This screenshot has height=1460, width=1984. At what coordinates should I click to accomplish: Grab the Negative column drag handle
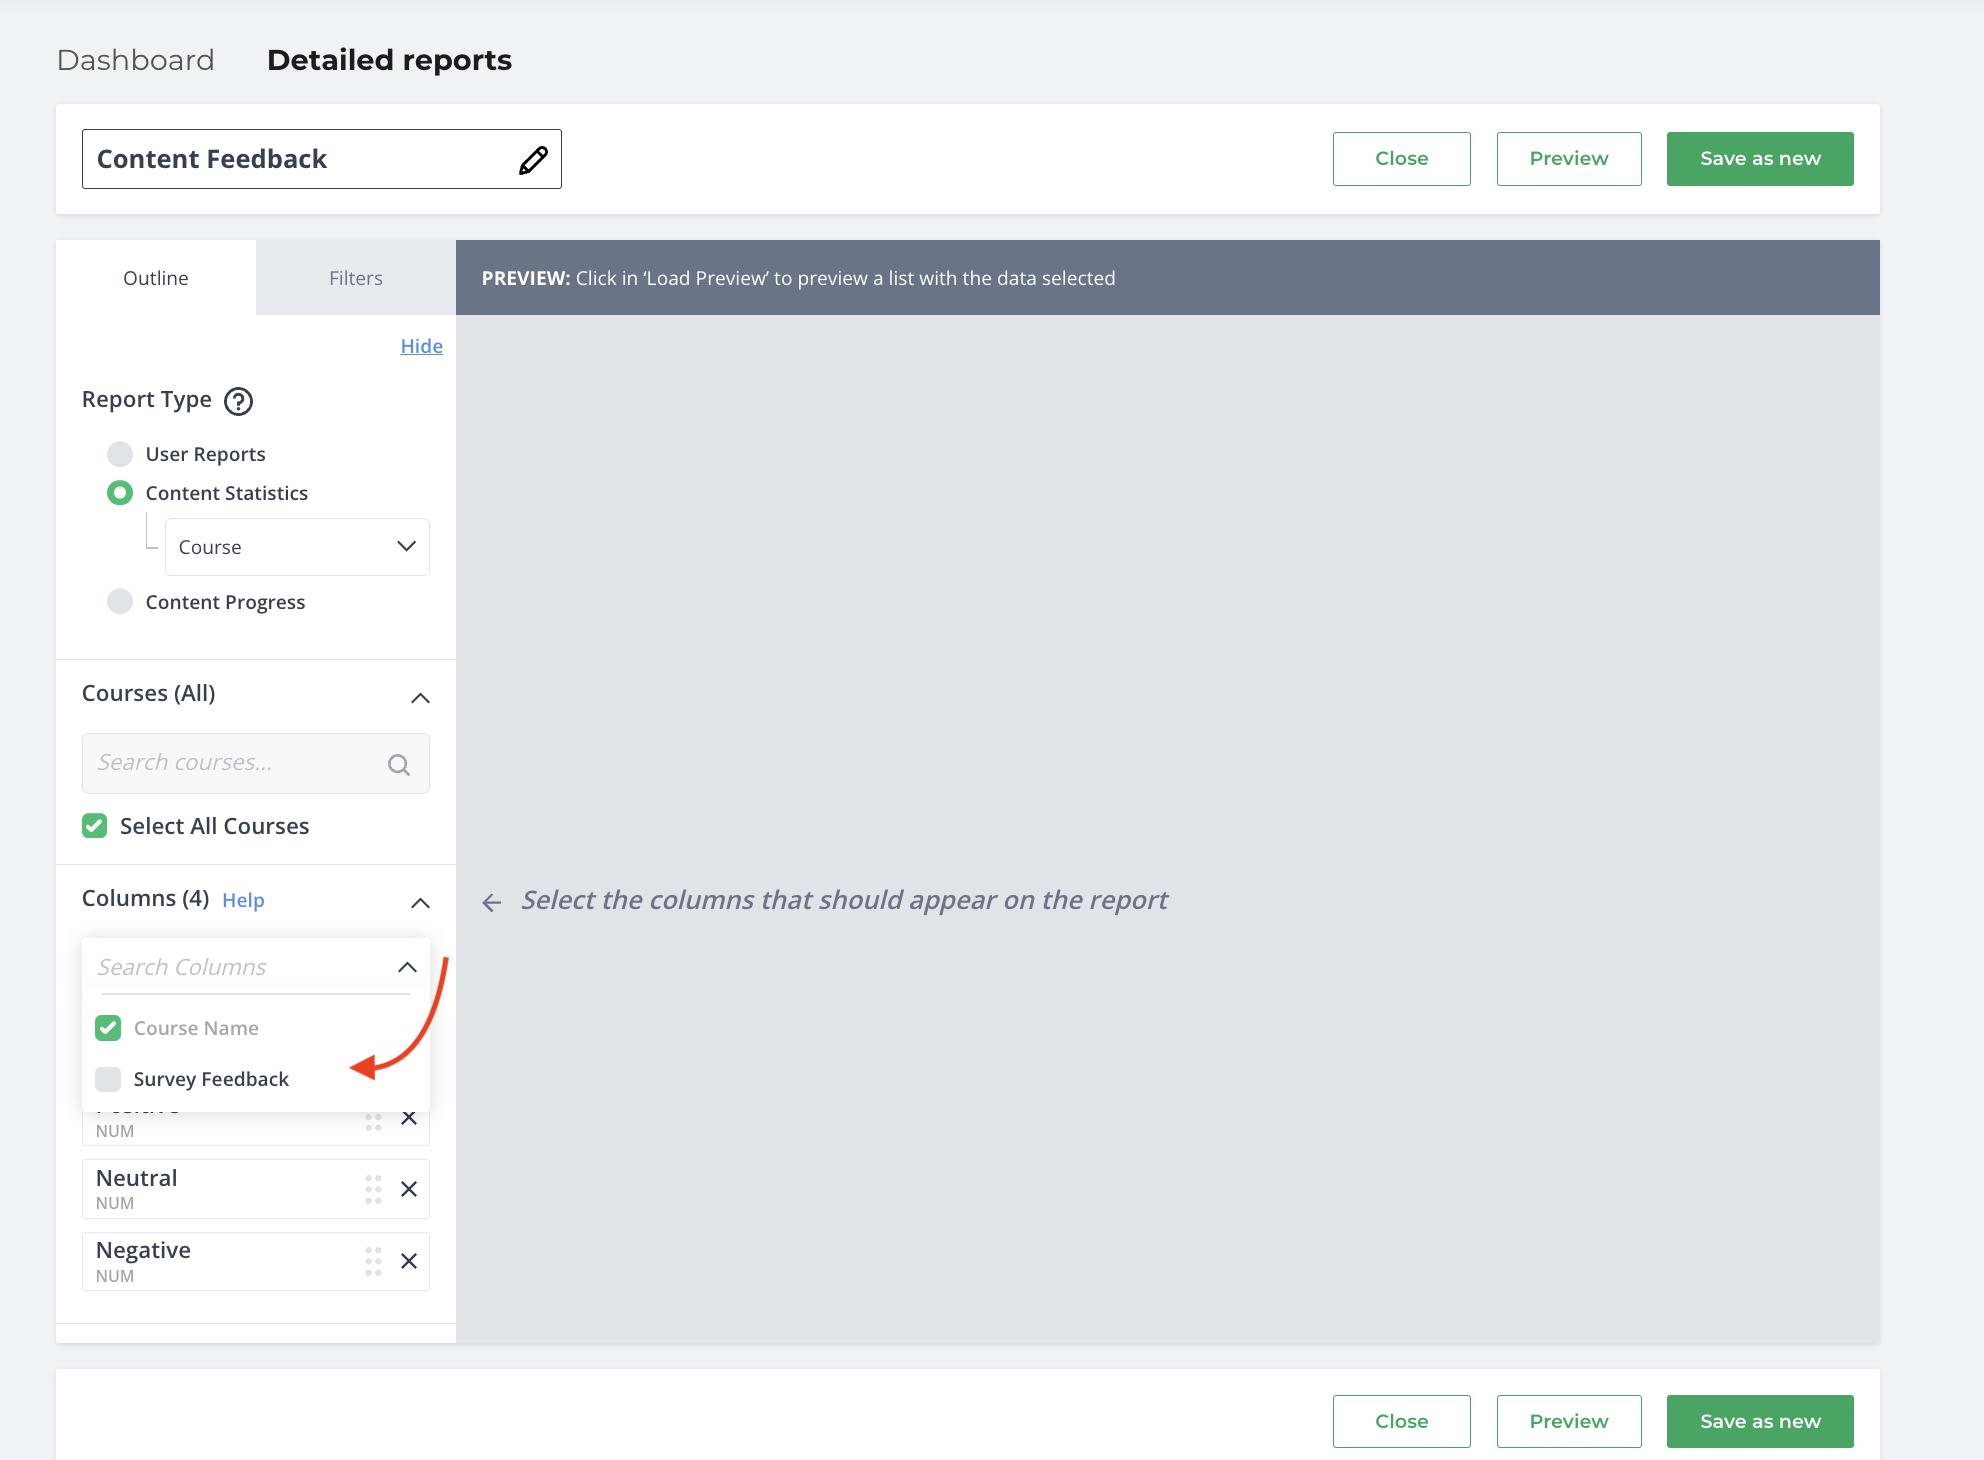[x=373, y=1261]
